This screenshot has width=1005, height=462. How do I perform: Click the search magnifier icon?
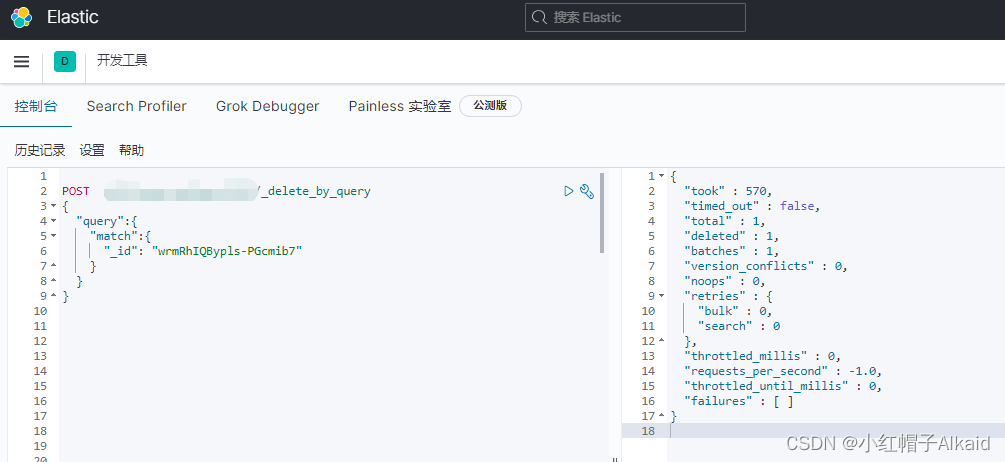[540, 17]
